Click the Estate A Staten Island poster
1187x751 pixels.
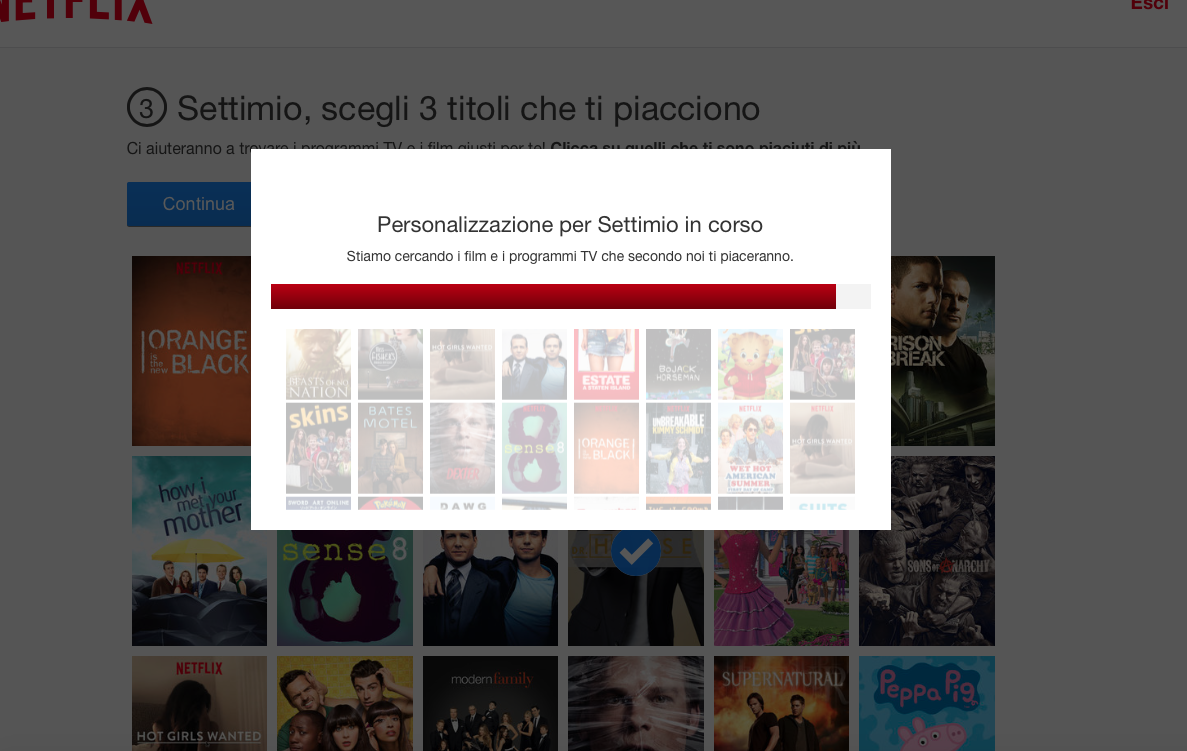[606, 364]
